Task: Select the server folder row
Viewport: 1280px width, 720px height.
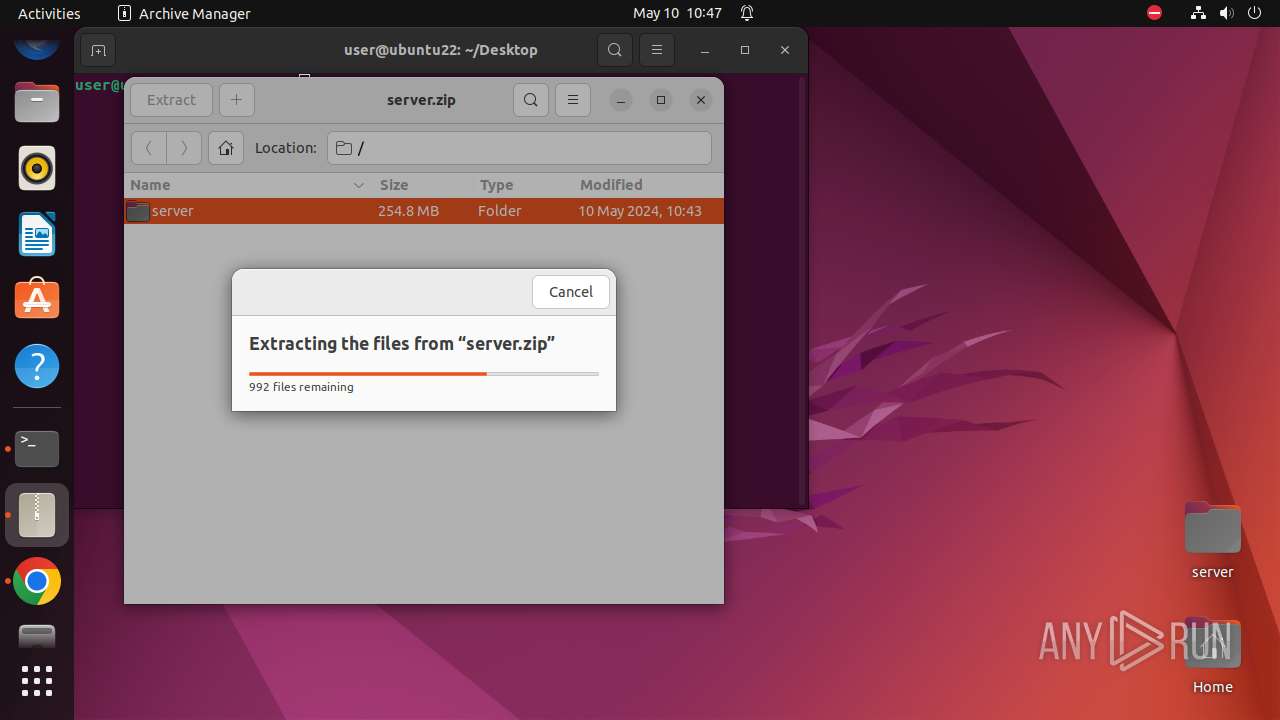Action: [424, 211]
